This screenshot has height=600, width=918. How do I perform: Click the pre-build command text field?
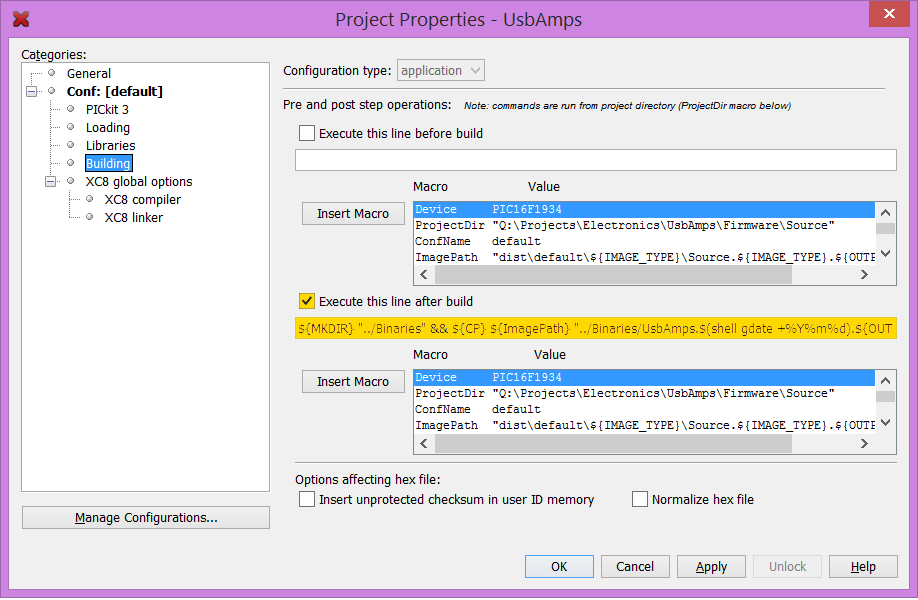pyautogui.click(x=595, y=160)
